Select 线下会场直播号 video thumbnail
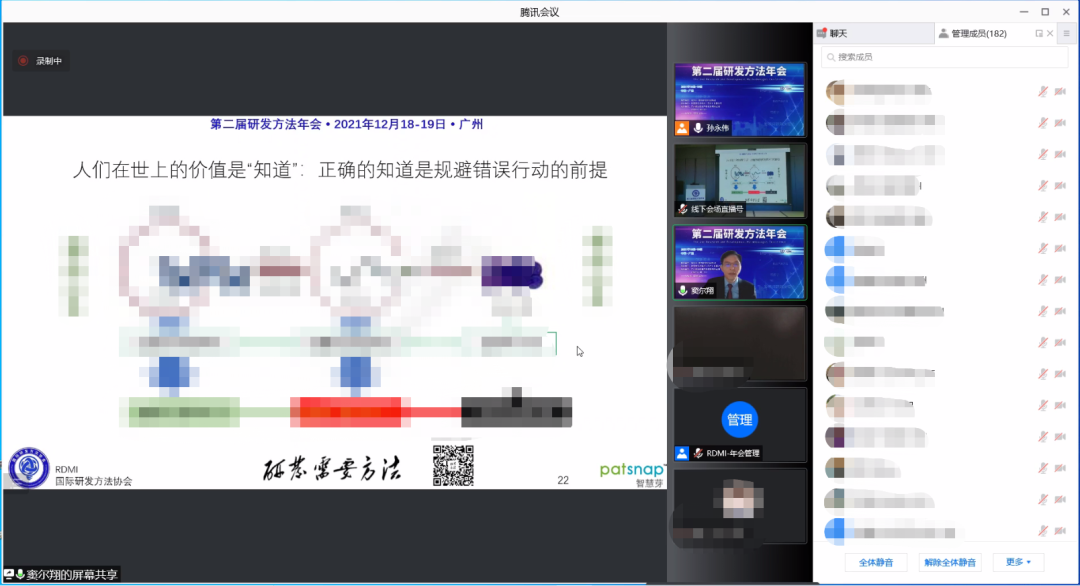1080x586 pixels. click(739, 180)
